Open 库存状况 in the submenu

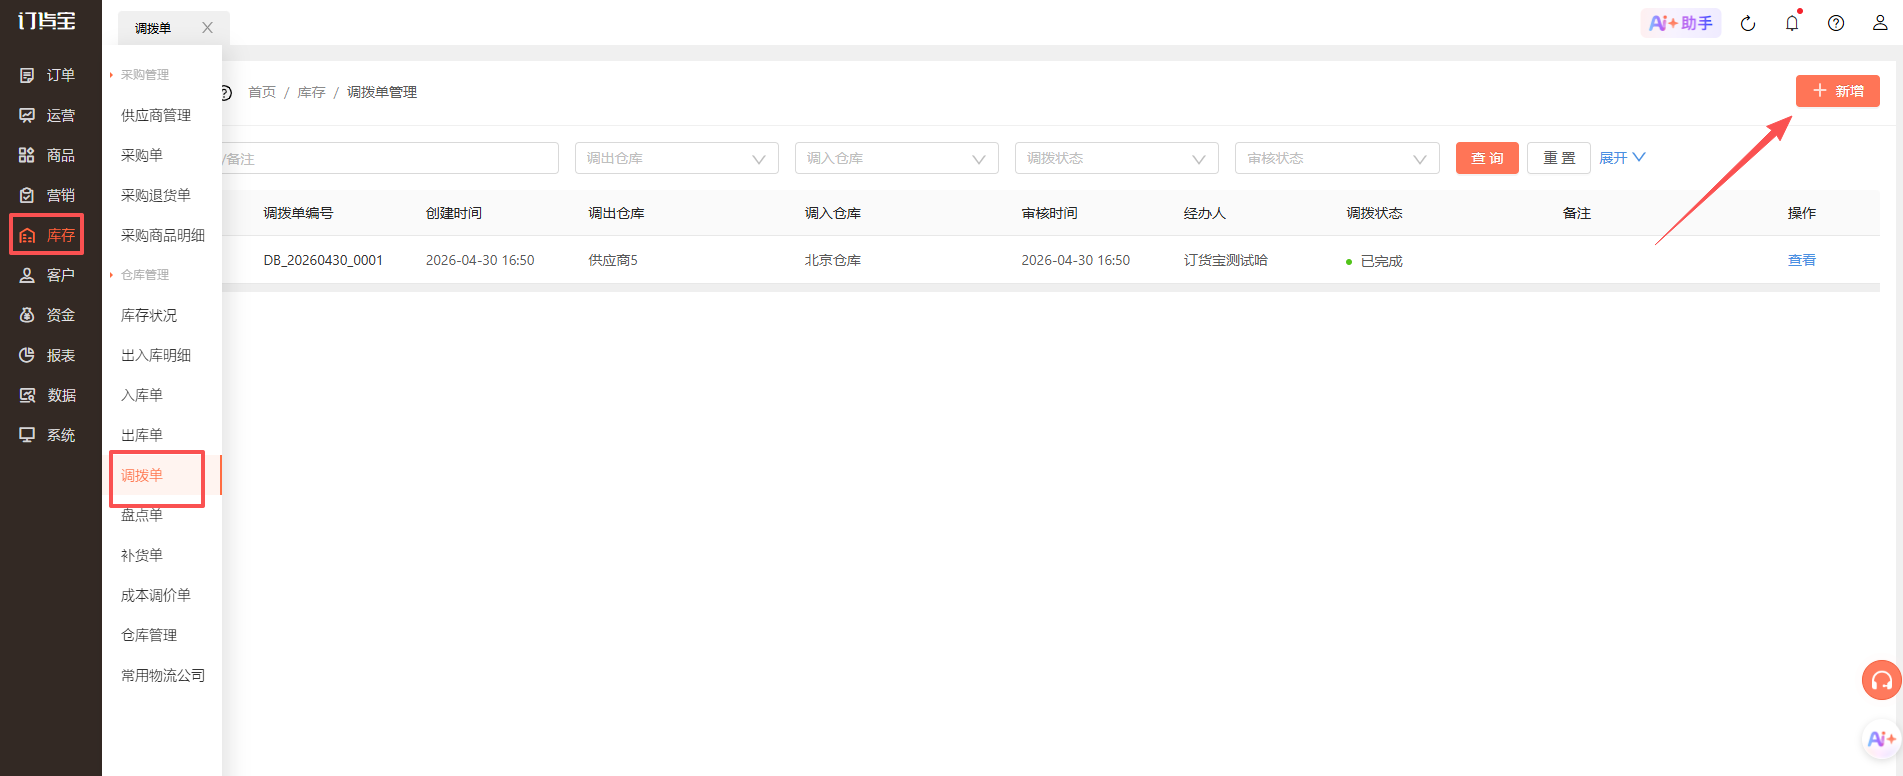coord(149,315)
